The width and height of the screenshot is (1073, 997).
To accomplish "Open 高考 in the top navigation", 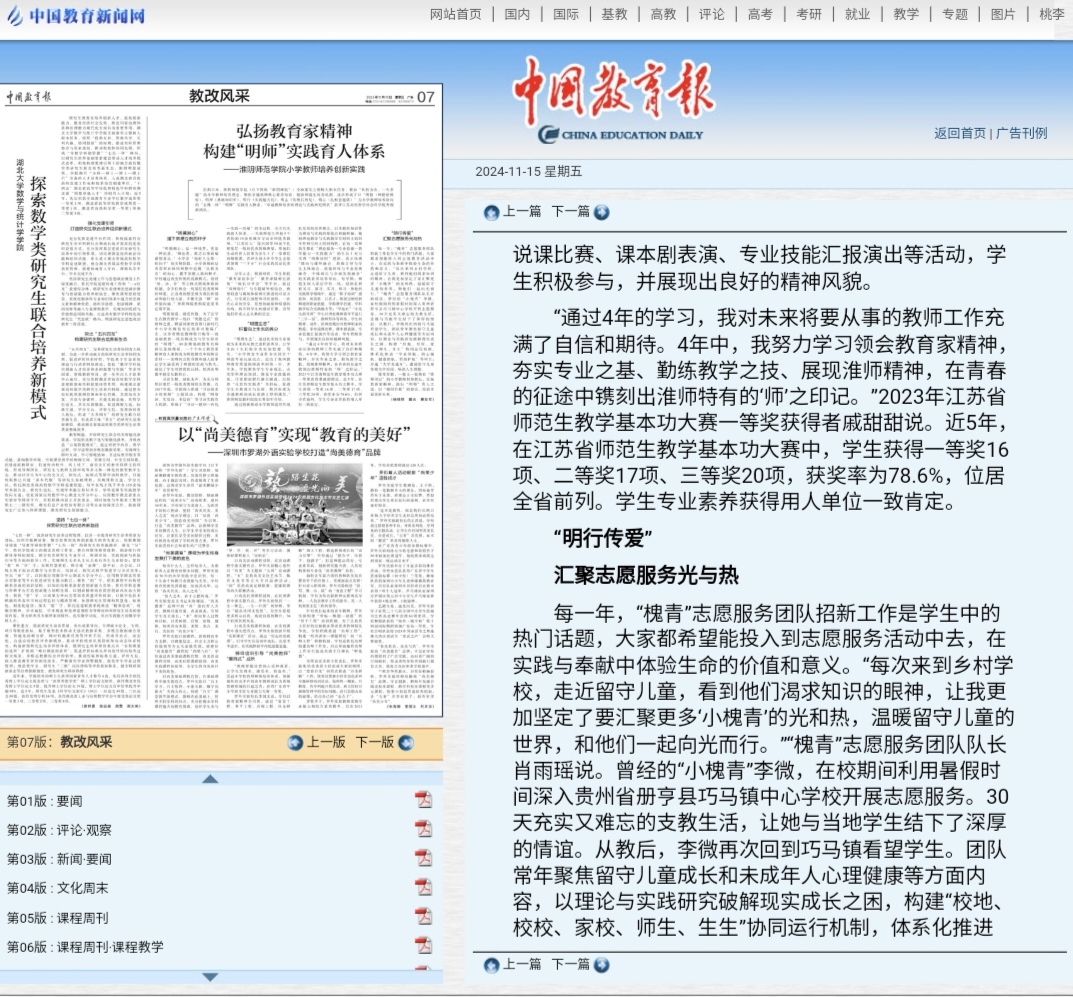I will pyautogui.click(x=759, y=14).
